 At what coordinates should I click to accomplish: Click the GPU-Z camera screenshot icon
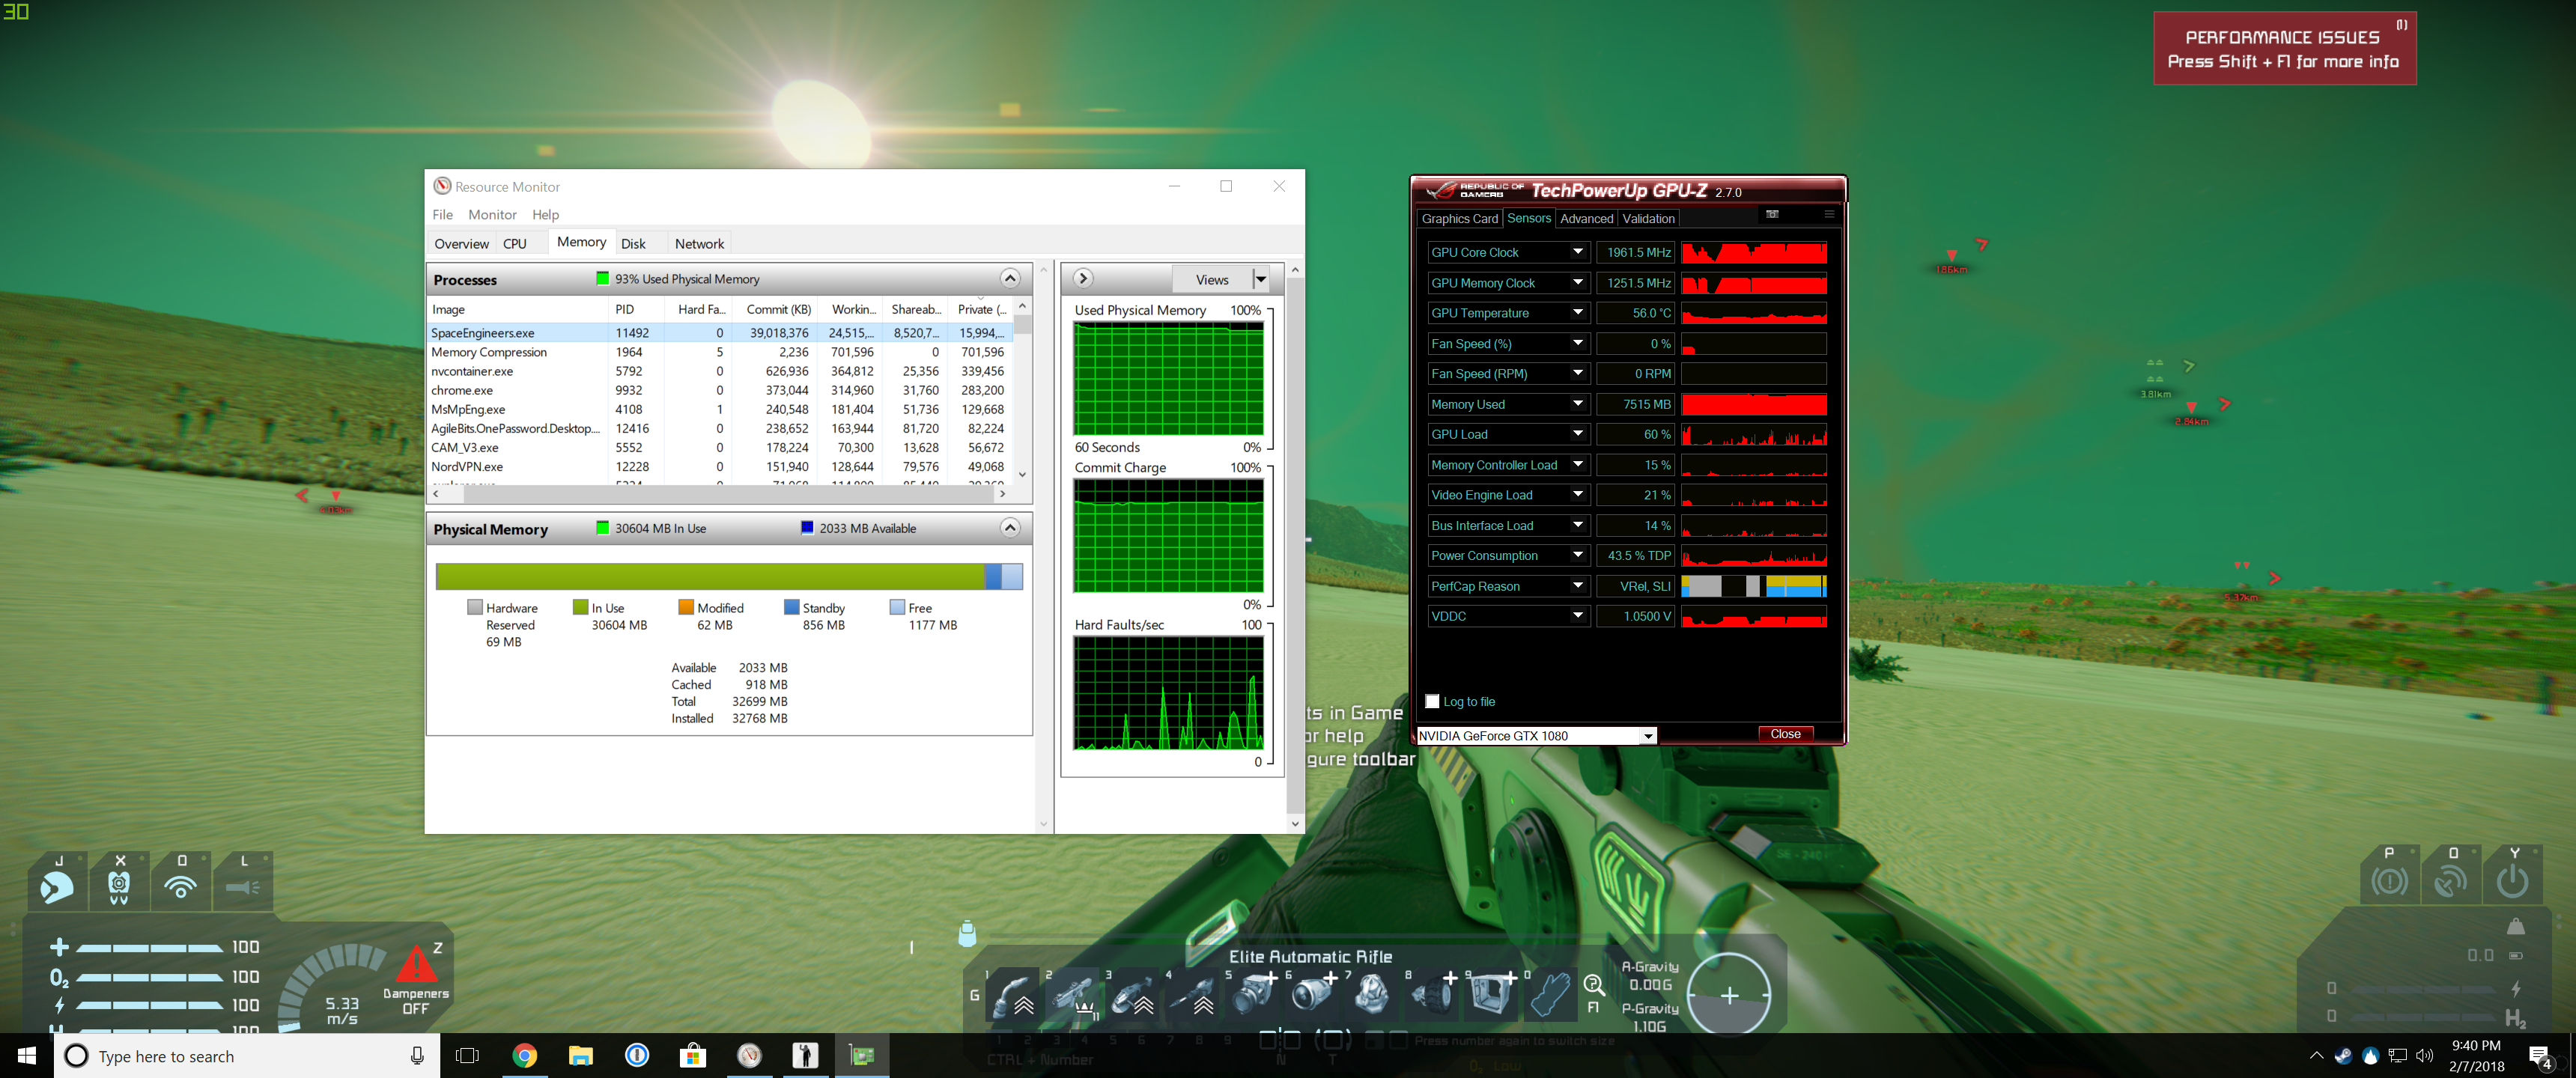[1772, 214]
